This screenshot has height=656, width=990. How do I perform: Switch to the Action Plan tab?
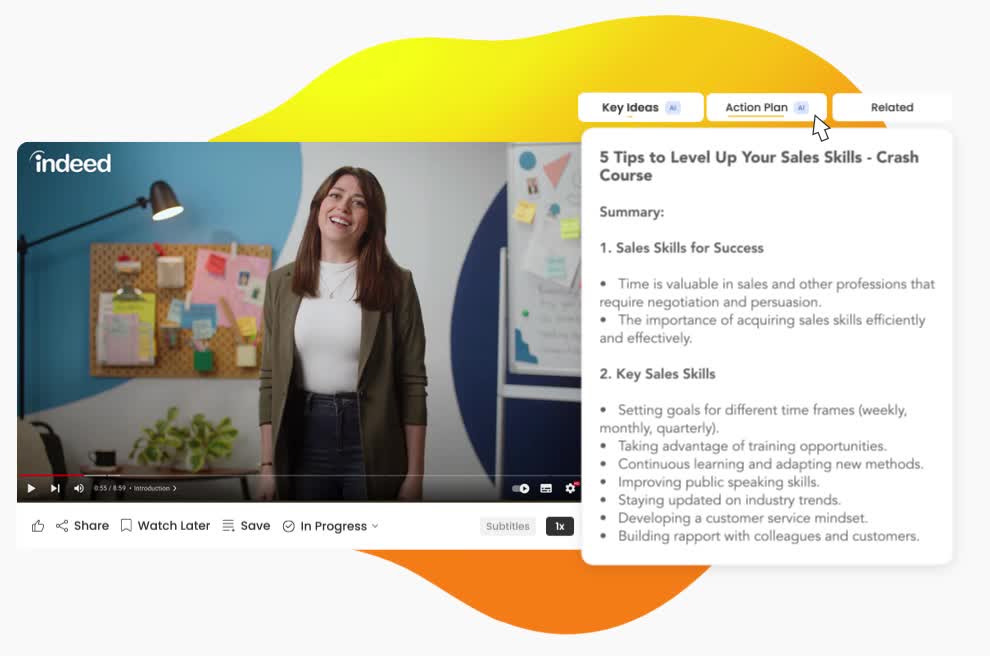(x=766, y=107)
